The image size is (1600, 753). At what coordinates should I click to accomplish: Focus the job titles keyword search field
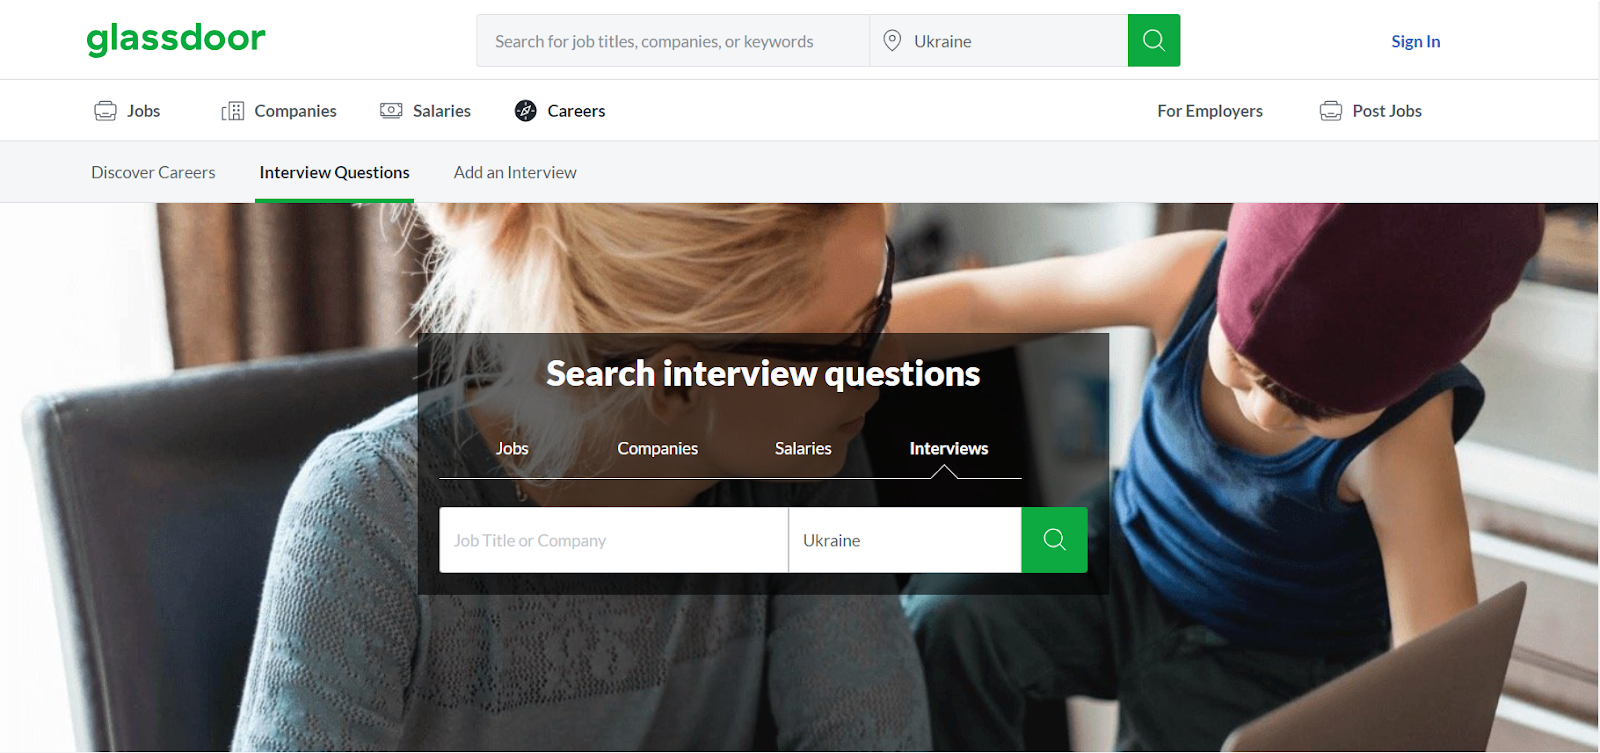click(673, 41)
